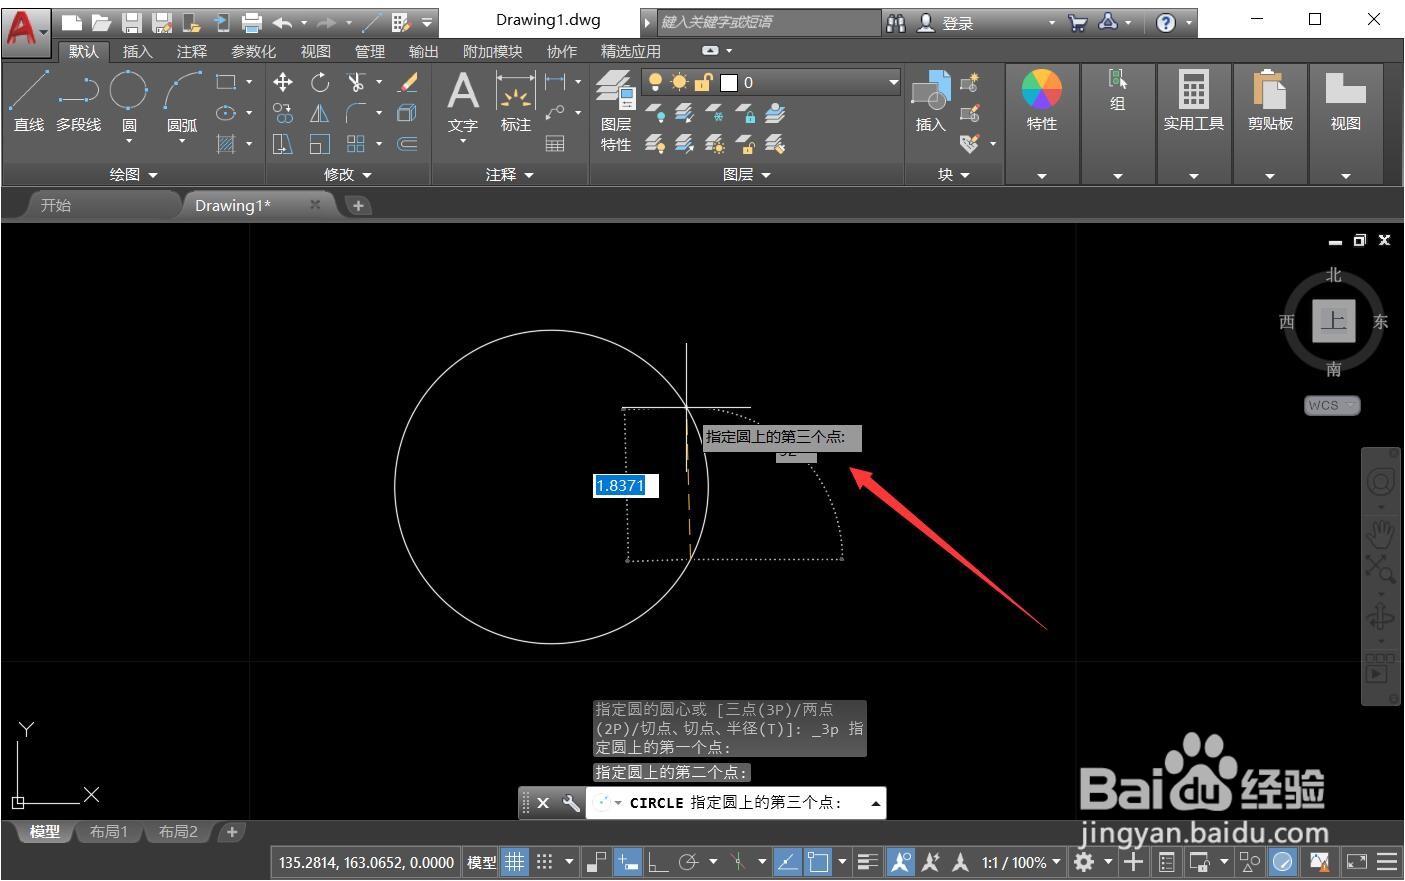Image resolution: width=1405 pixels, height=881 pixels.
Task: Click the search keyword input field
Action: [x=768, y=22]
